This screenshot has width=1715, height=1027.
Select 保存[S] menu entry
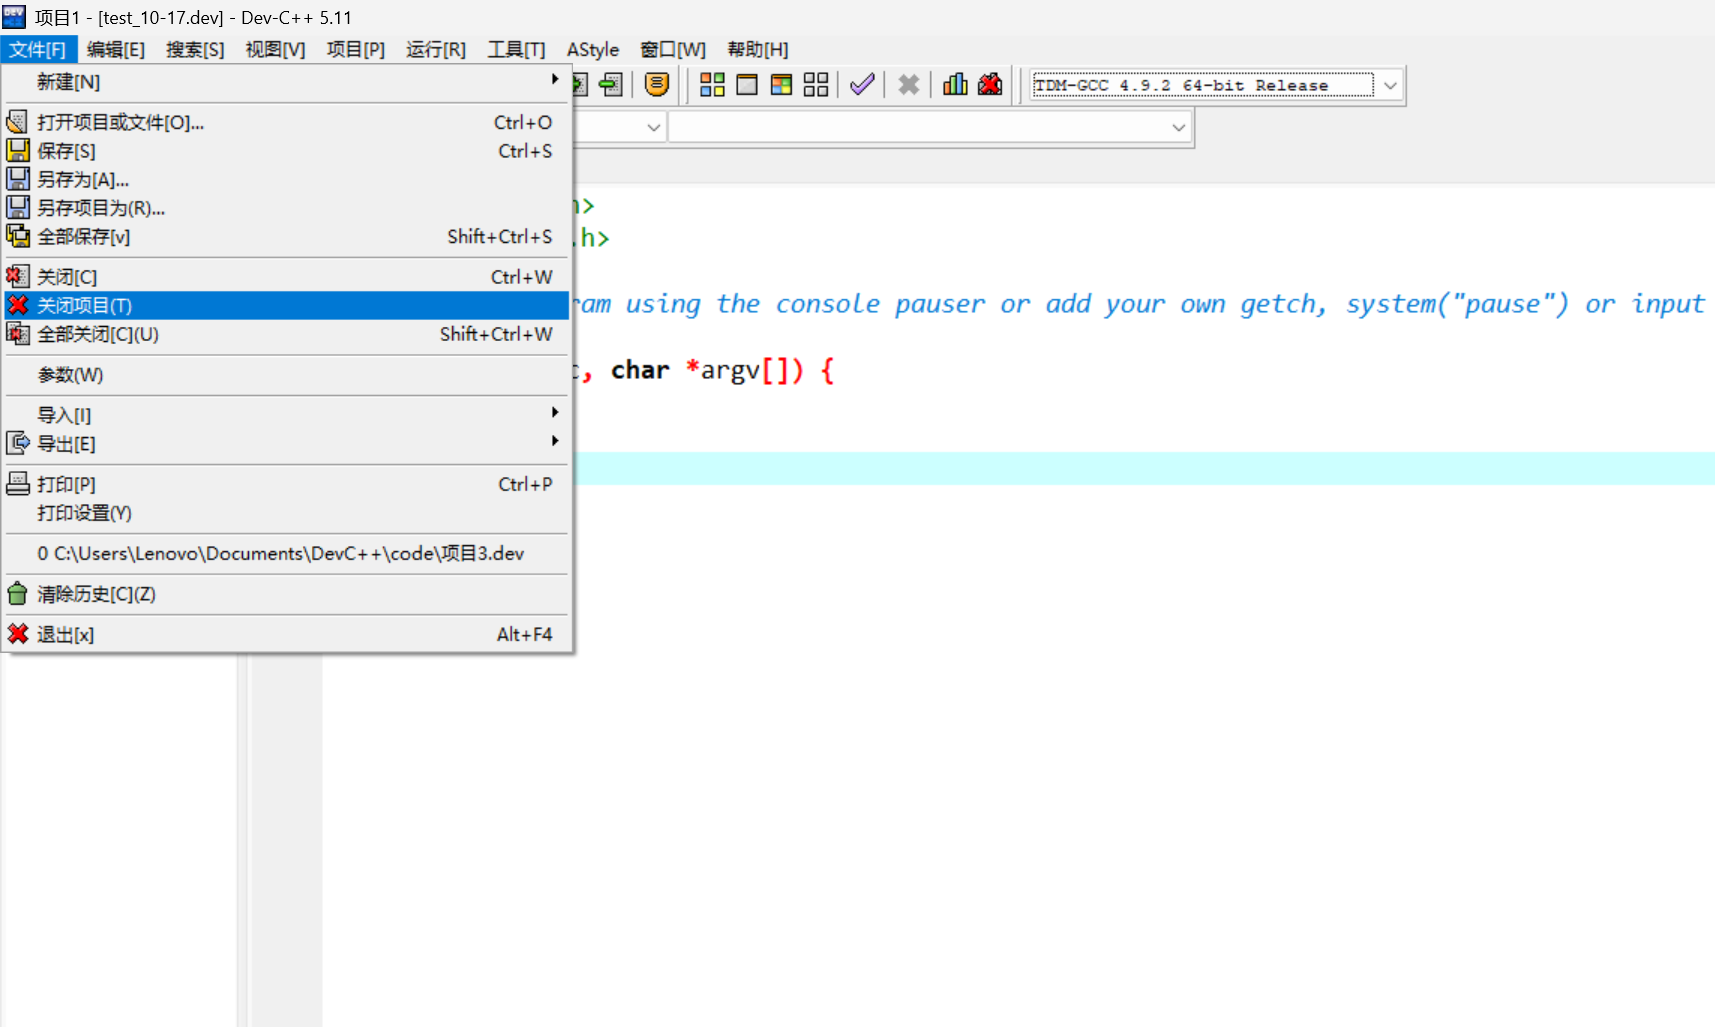pos(287,151)
